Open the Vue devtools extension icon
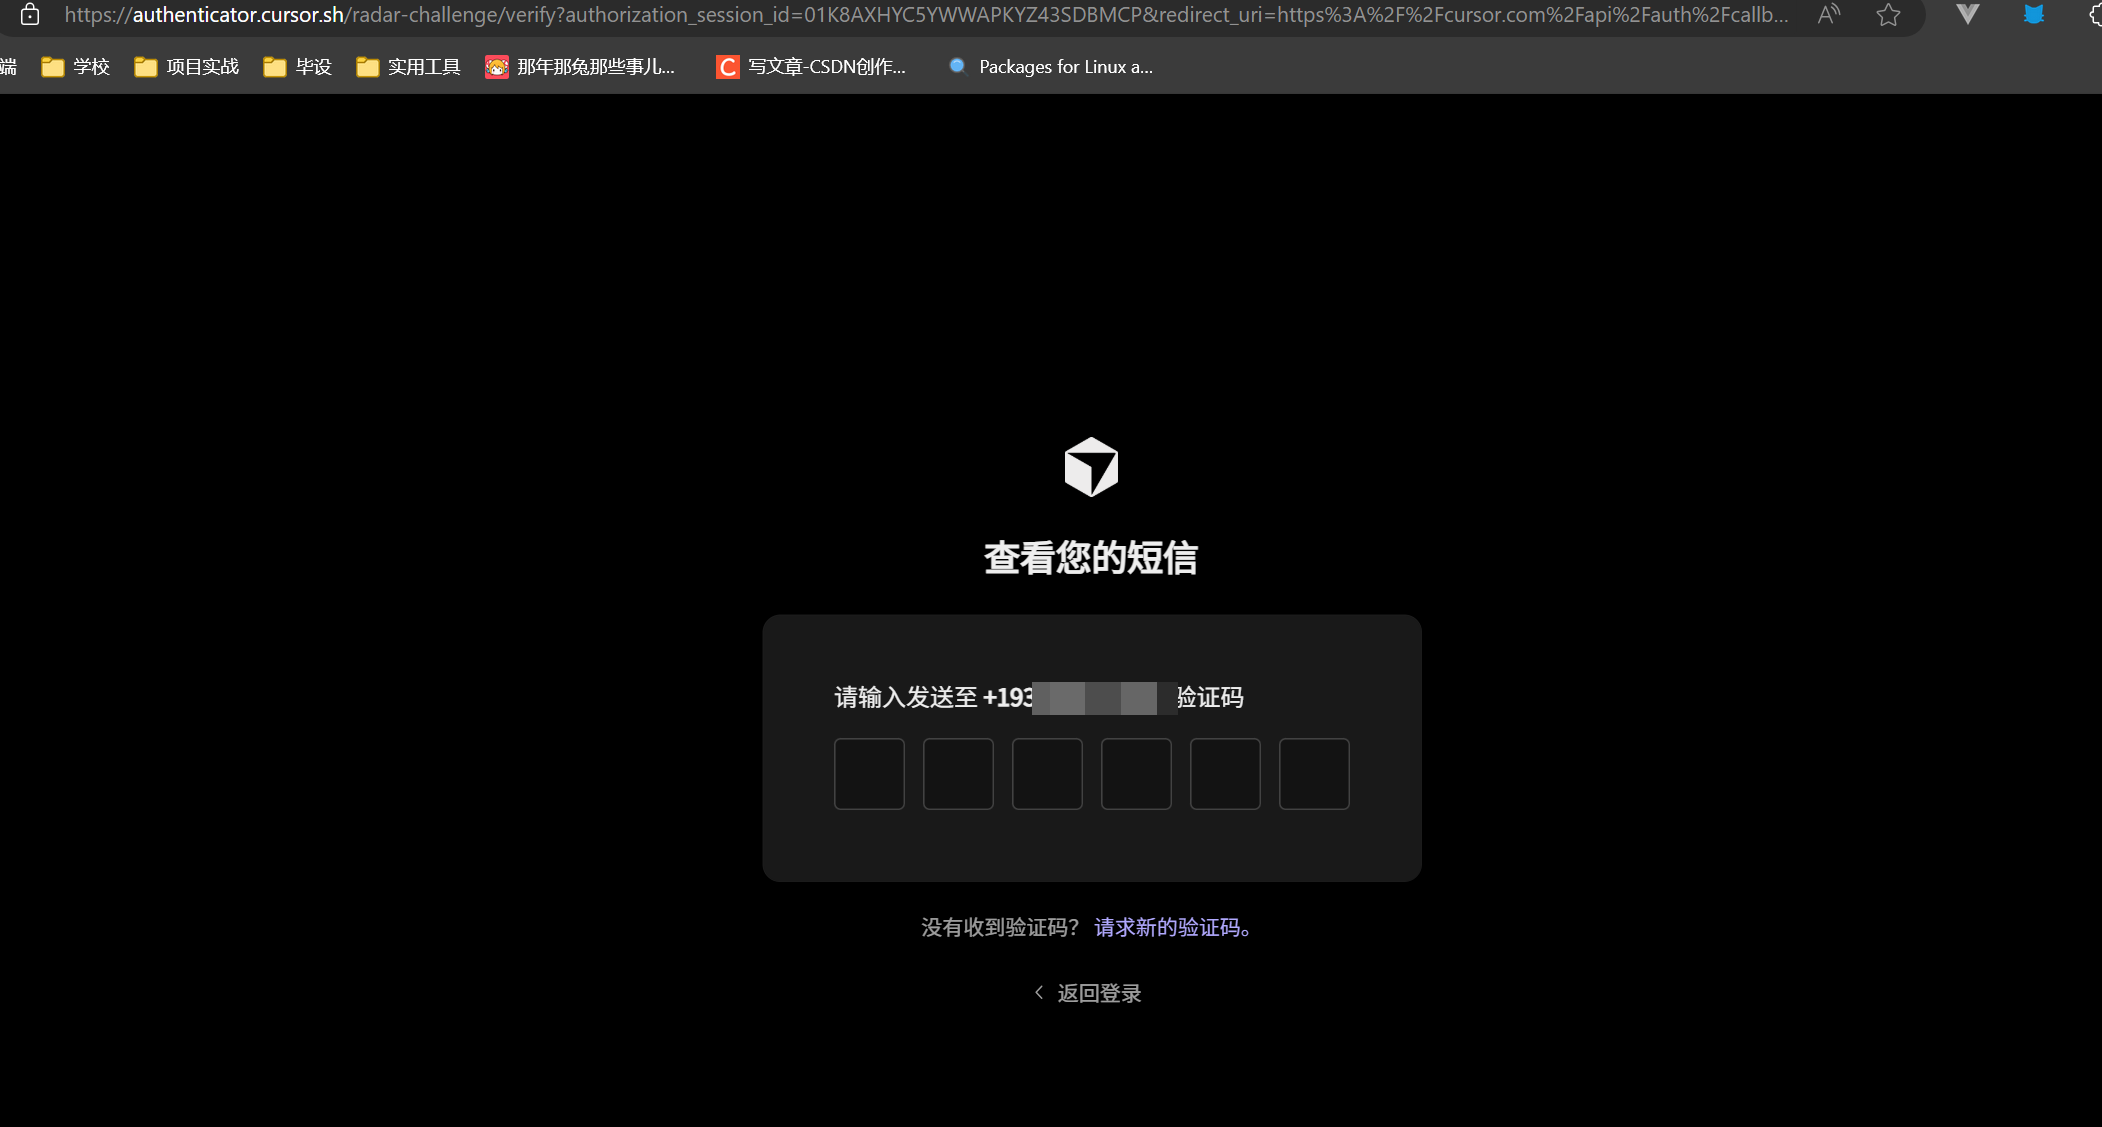2102x1127 pixels. point(1967,15)
